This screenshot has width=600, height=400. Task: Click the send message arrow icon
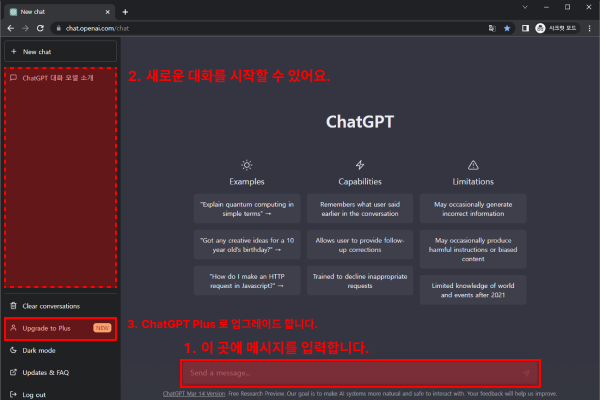coord(526,373)
